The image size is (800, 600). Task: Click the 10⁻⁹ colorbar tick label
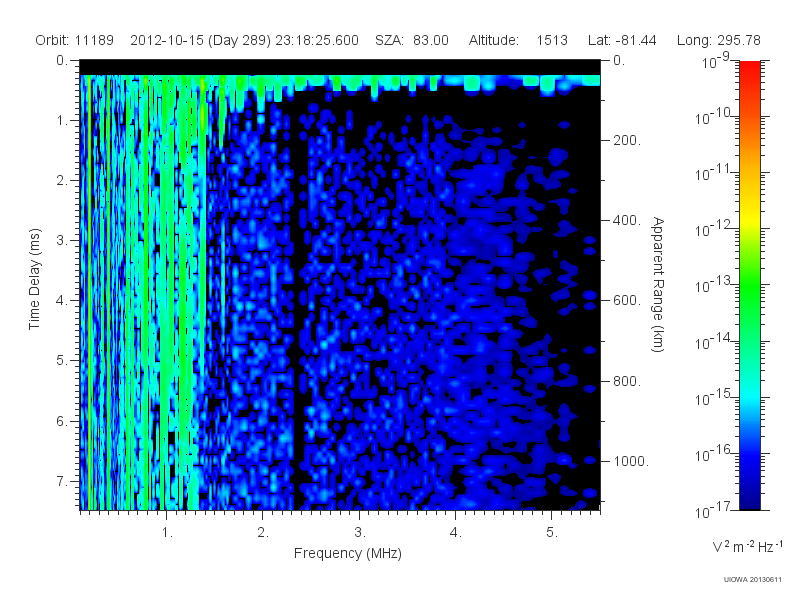pos(716,62)
